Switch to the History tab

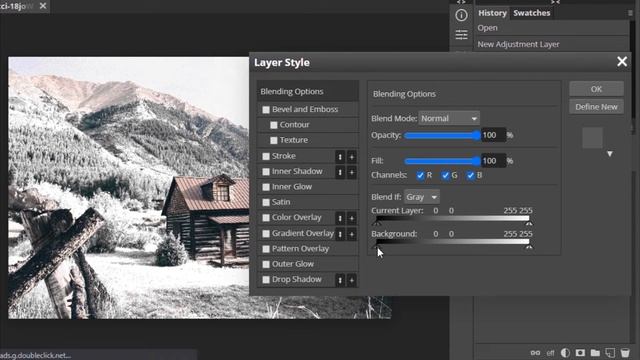click(492, 13)
